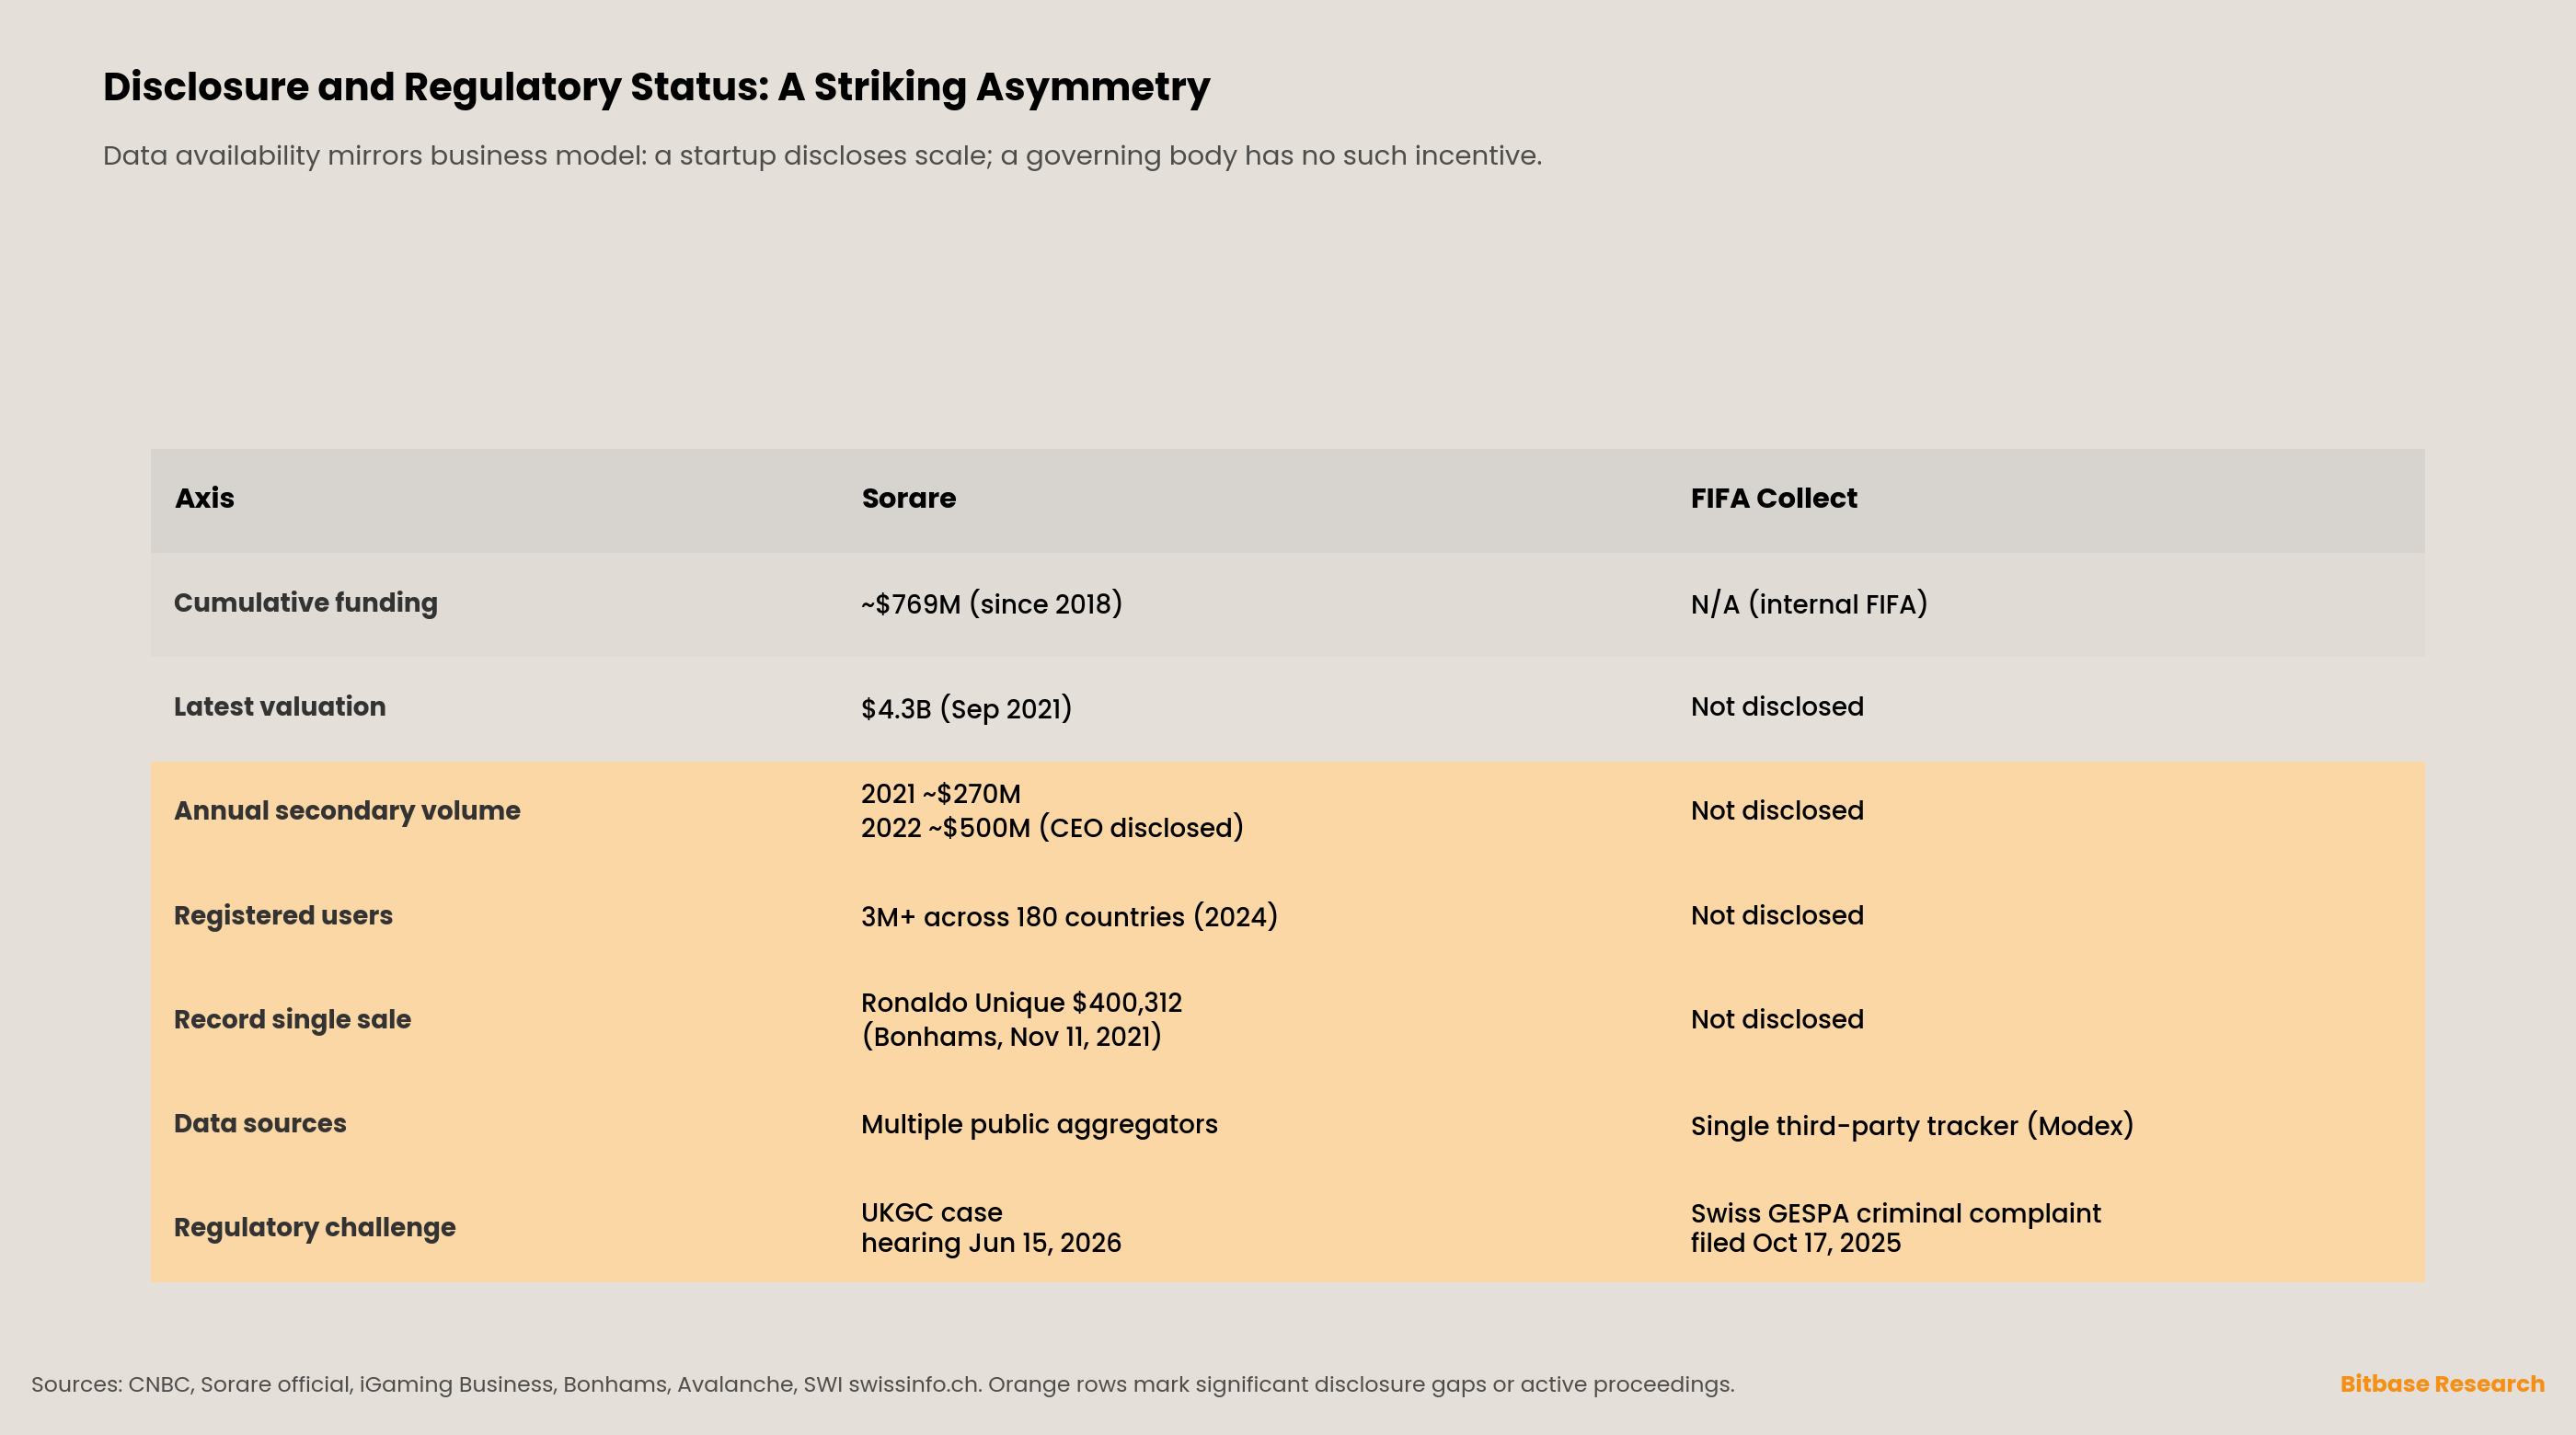Click the 'UKGC case' line
Screen dimensions: 2576x1435
(x=931, y=1213)
